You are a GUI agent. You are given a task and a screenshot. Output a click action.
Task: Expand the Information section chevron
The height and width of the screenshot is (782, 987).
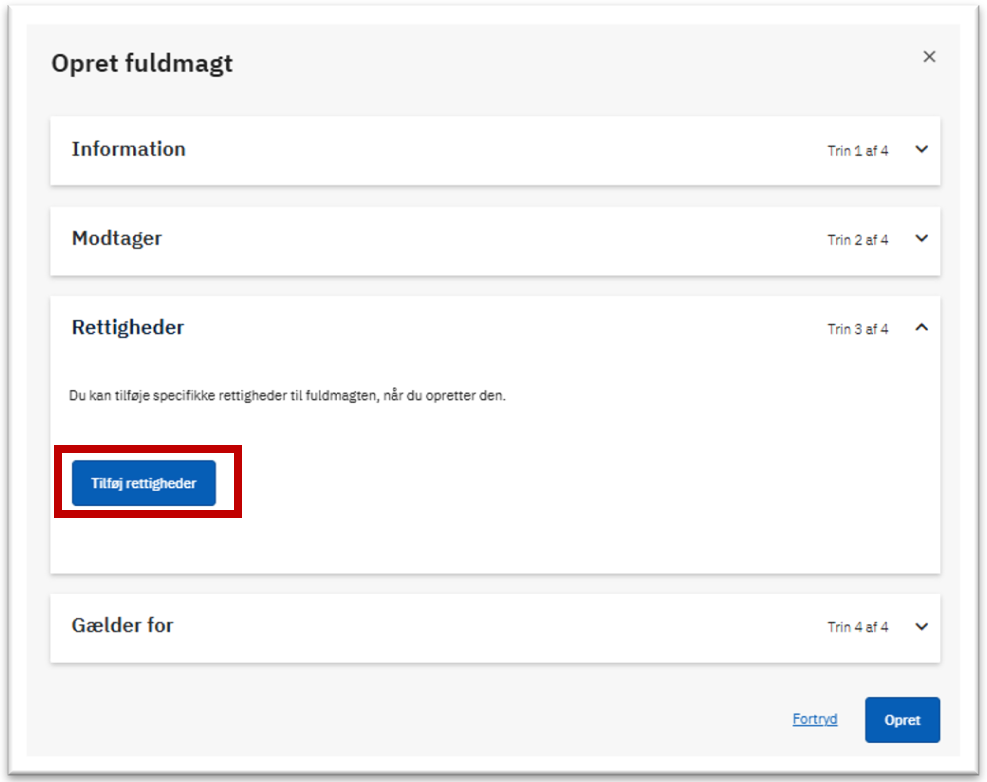(922, 150)
